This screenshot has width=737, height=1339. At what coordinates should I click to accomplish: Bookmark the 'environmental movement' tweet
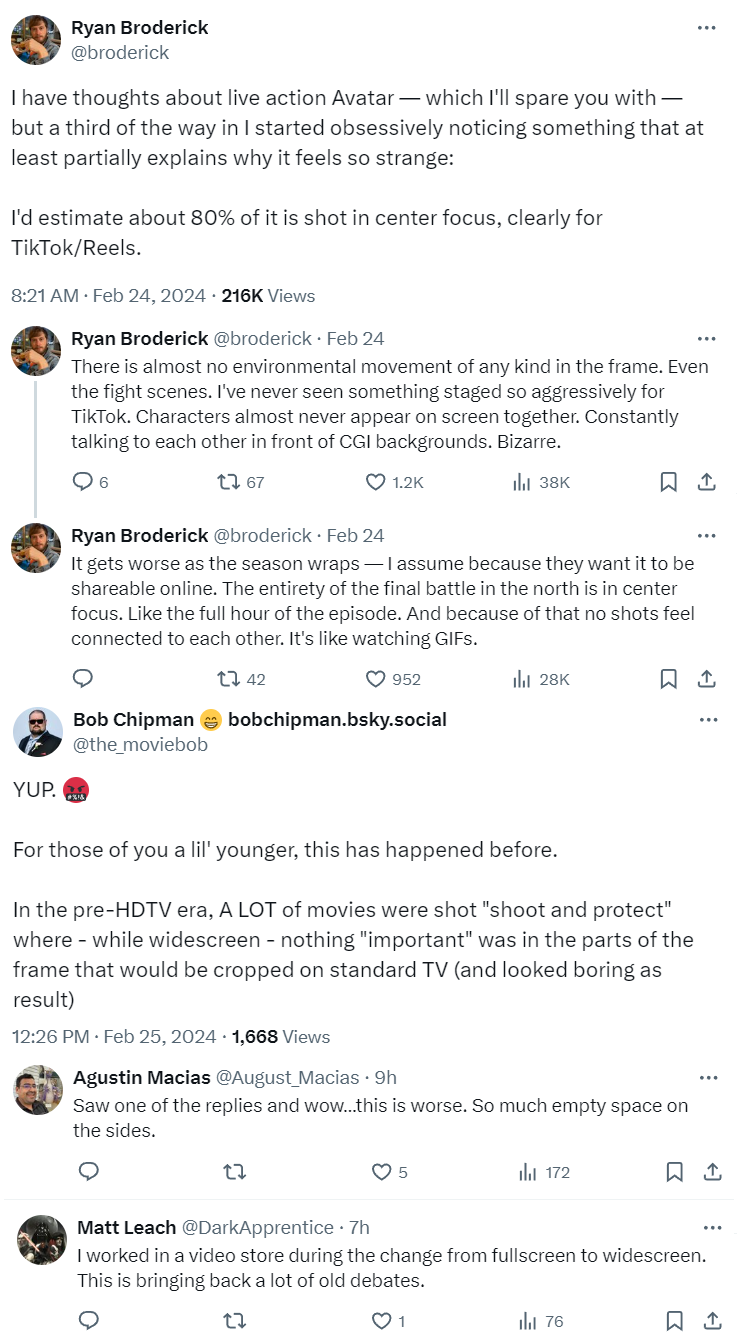pyautogui.click(x=669, y=482)
